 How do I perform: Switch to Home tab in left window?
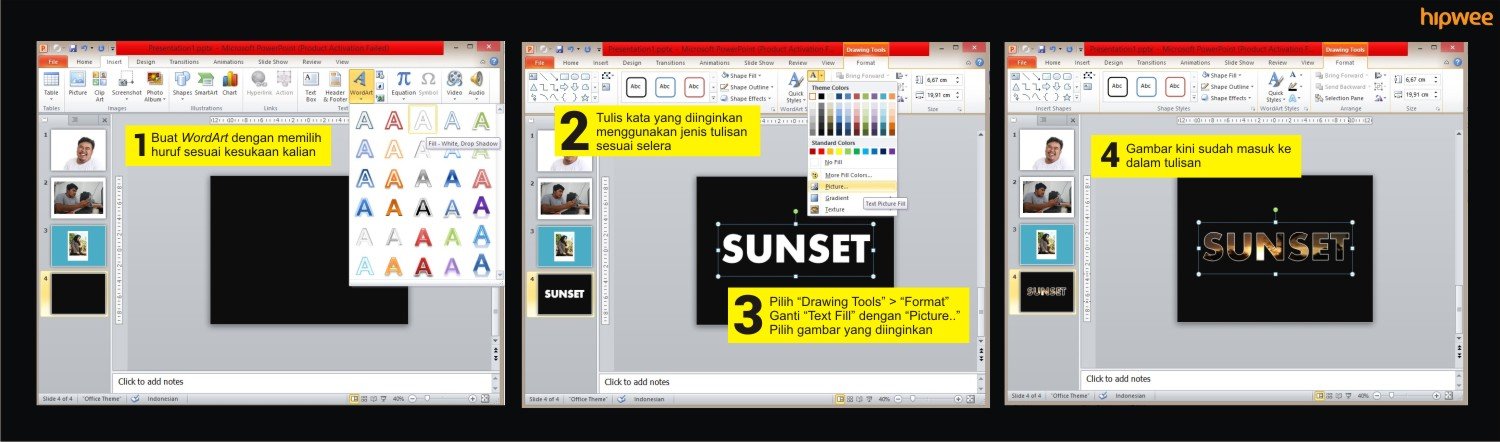84,62
